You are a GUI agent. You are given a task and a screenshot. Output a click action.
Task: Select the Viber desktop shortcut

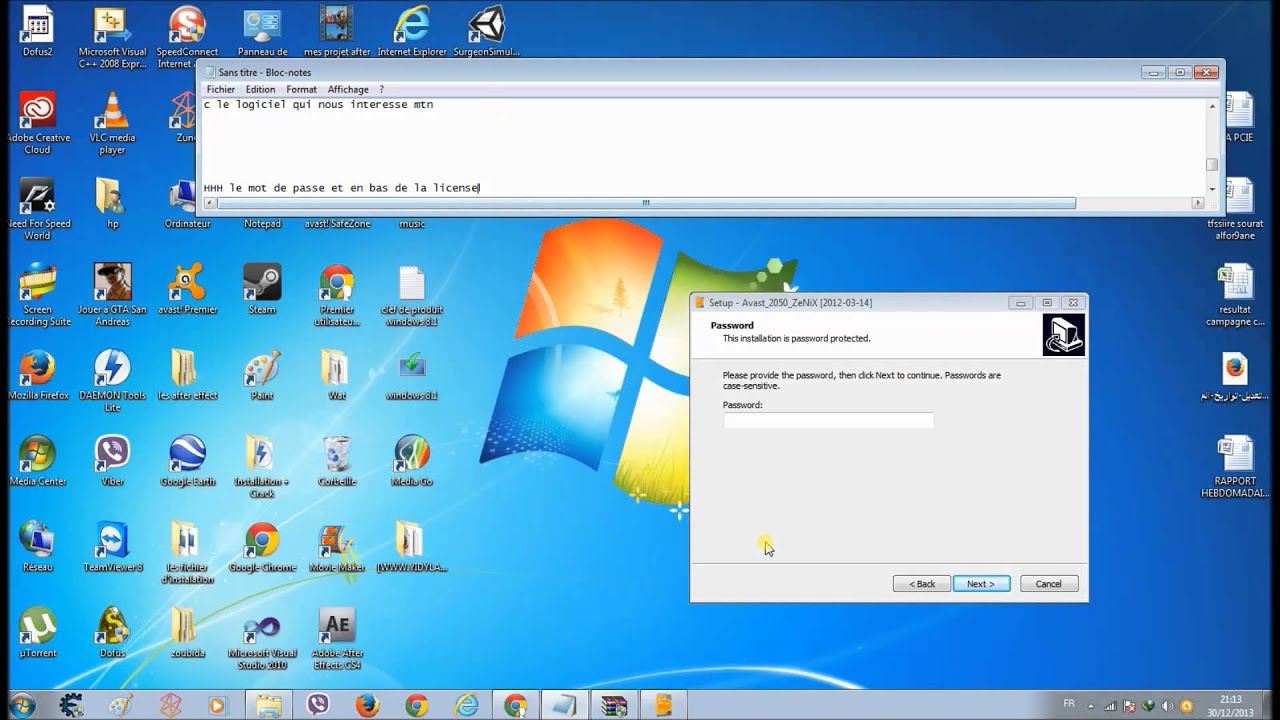(112, 461)
